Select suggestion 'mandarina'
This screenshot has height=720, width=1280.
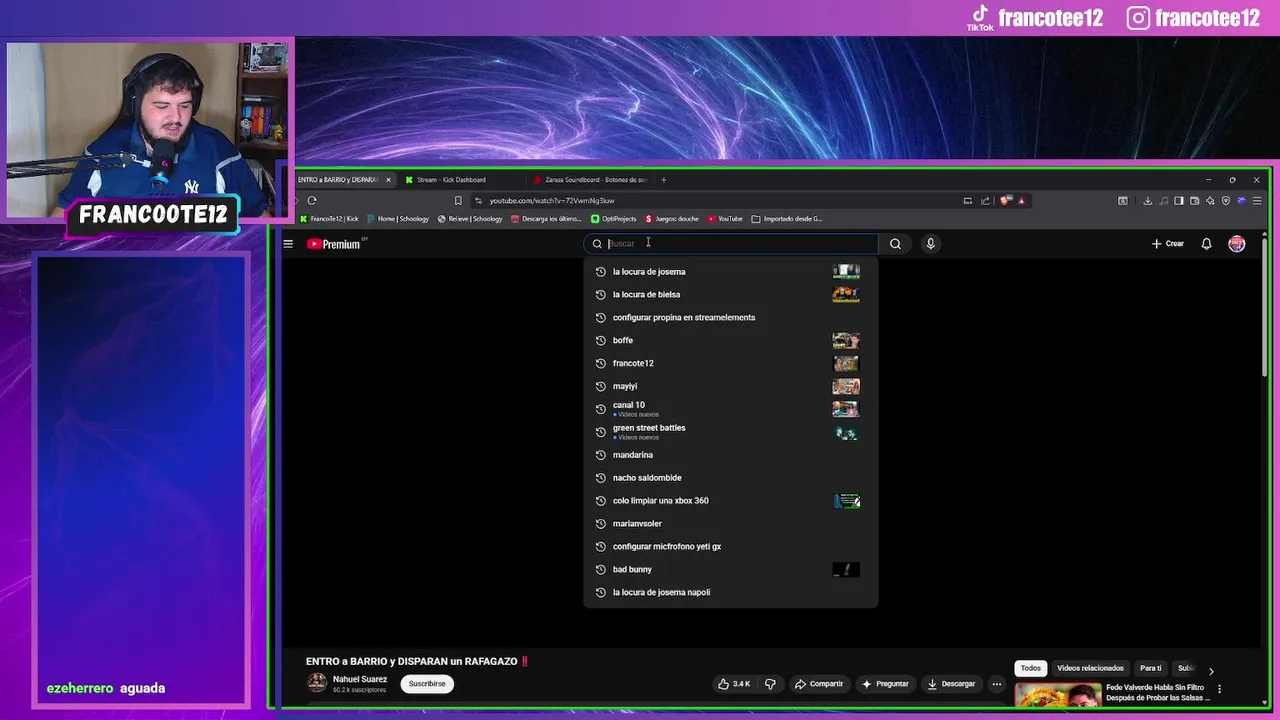731,455
